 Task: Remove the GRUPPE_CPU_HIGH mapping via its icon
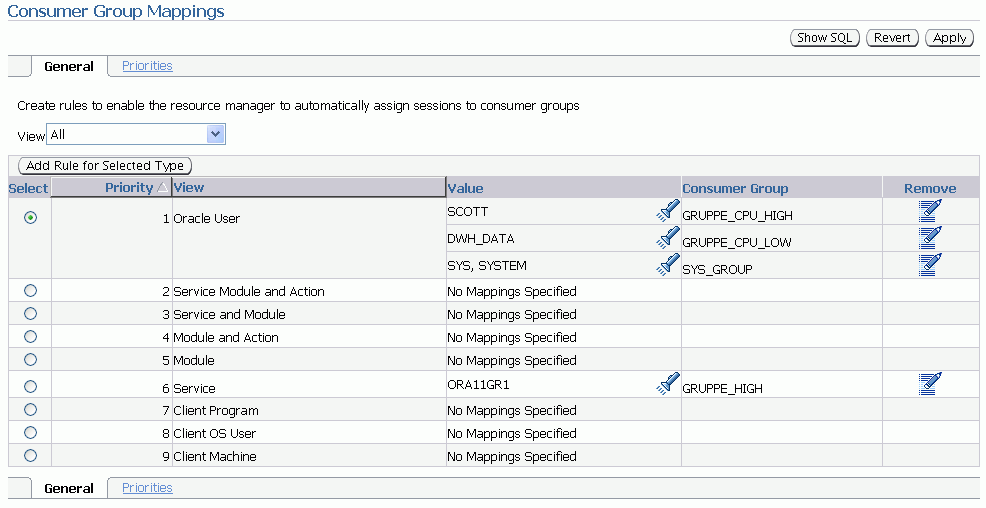pyautogui.click(x=930, y=211)
